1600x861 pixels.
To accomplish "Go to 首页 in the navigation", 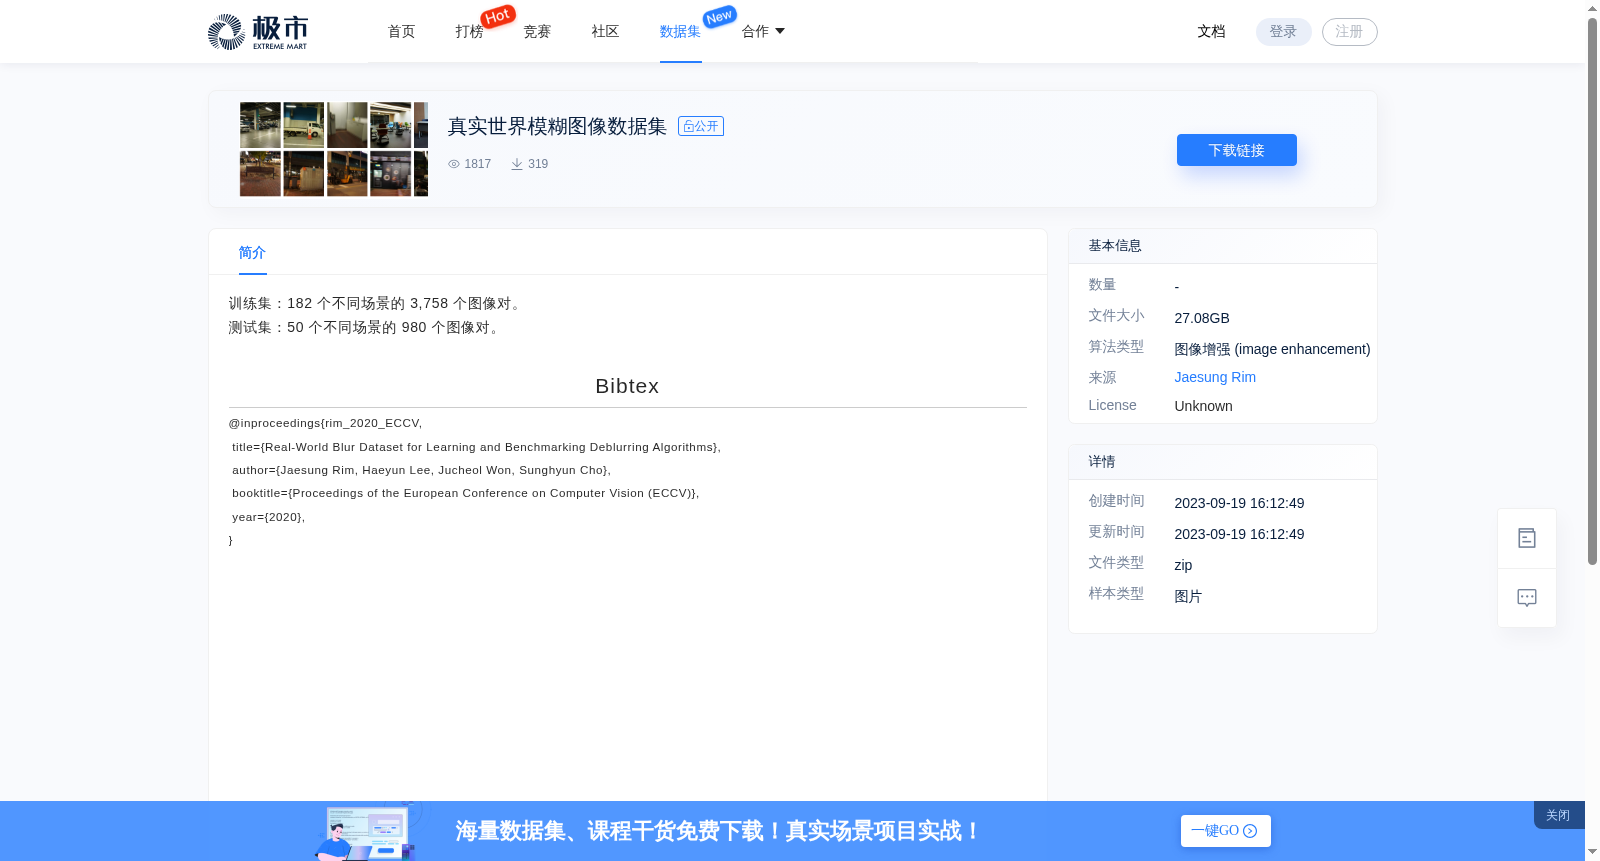I will click(401, 32).
